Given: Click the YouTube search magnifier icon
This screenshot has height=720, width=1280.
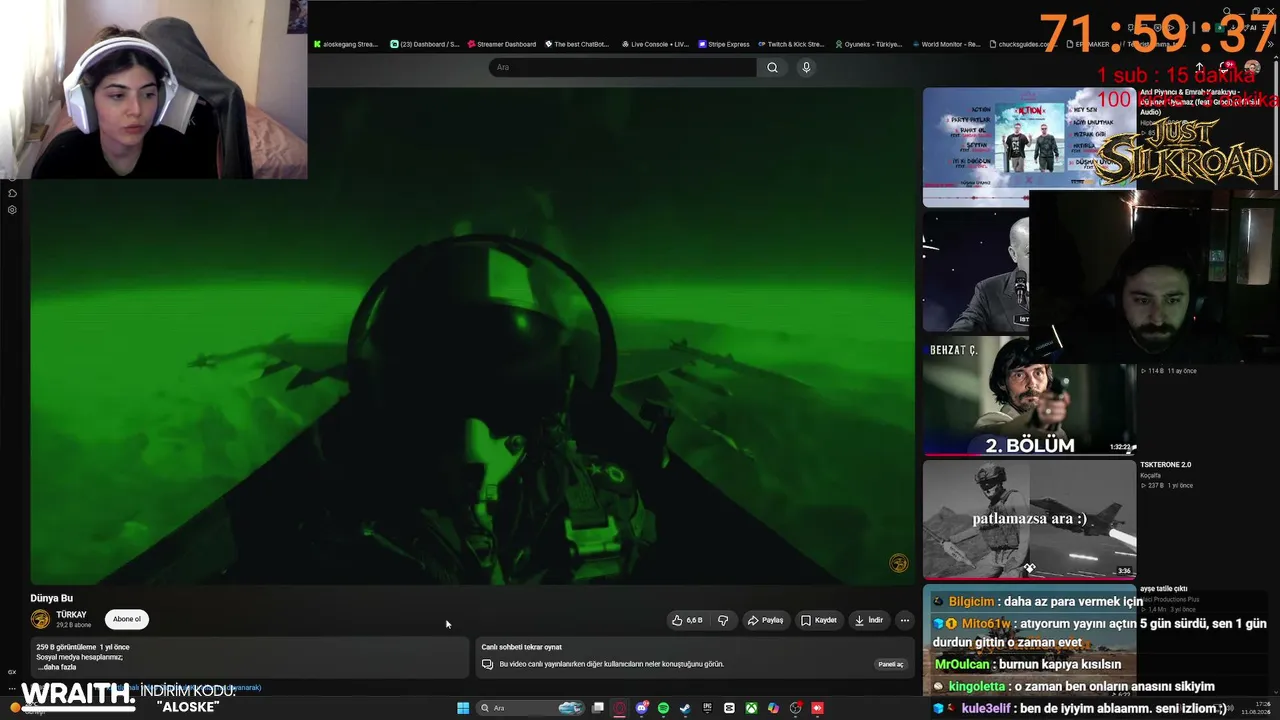Looking at the screenshot, I should [x=772, y=67].
